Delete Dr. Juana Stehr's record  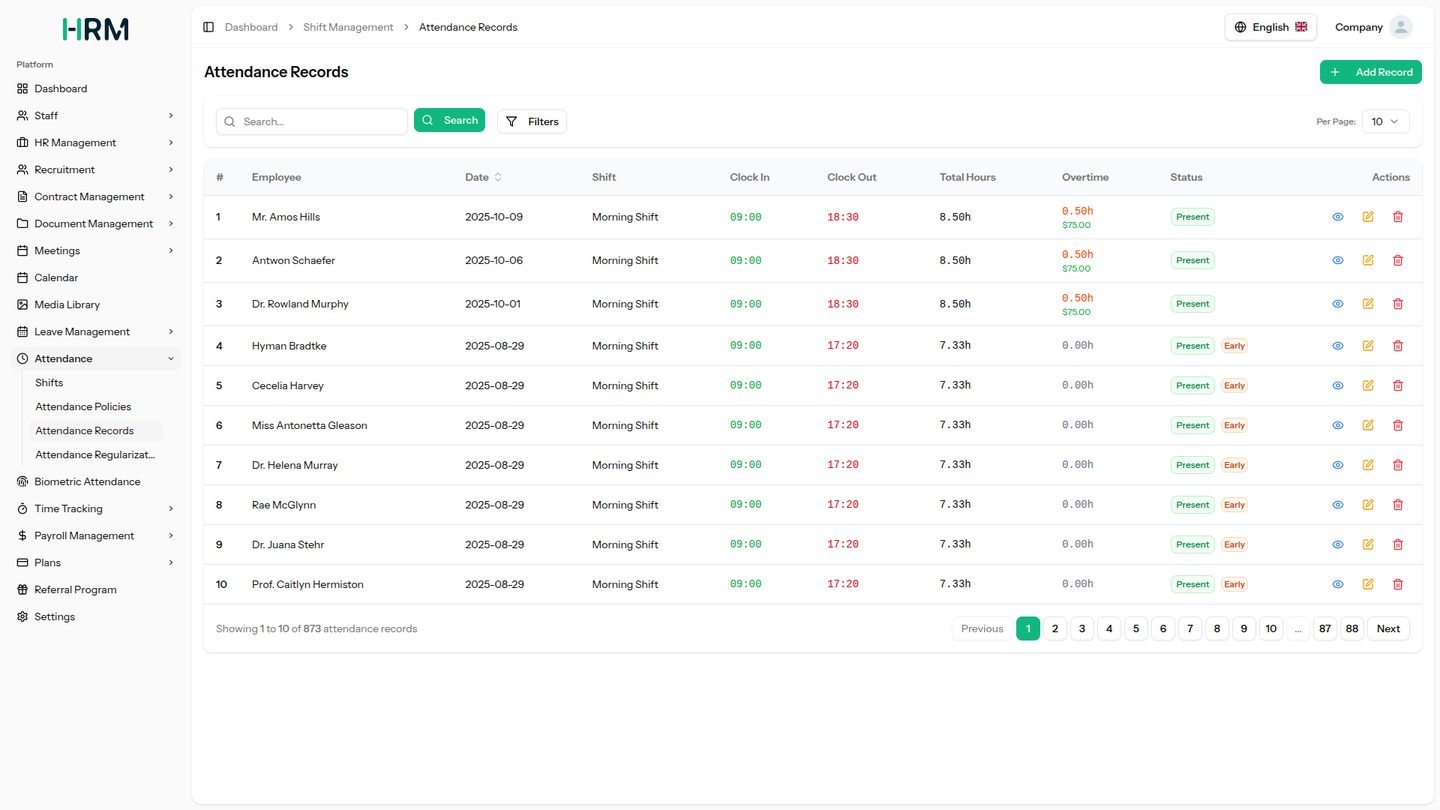coord(1398,544)
